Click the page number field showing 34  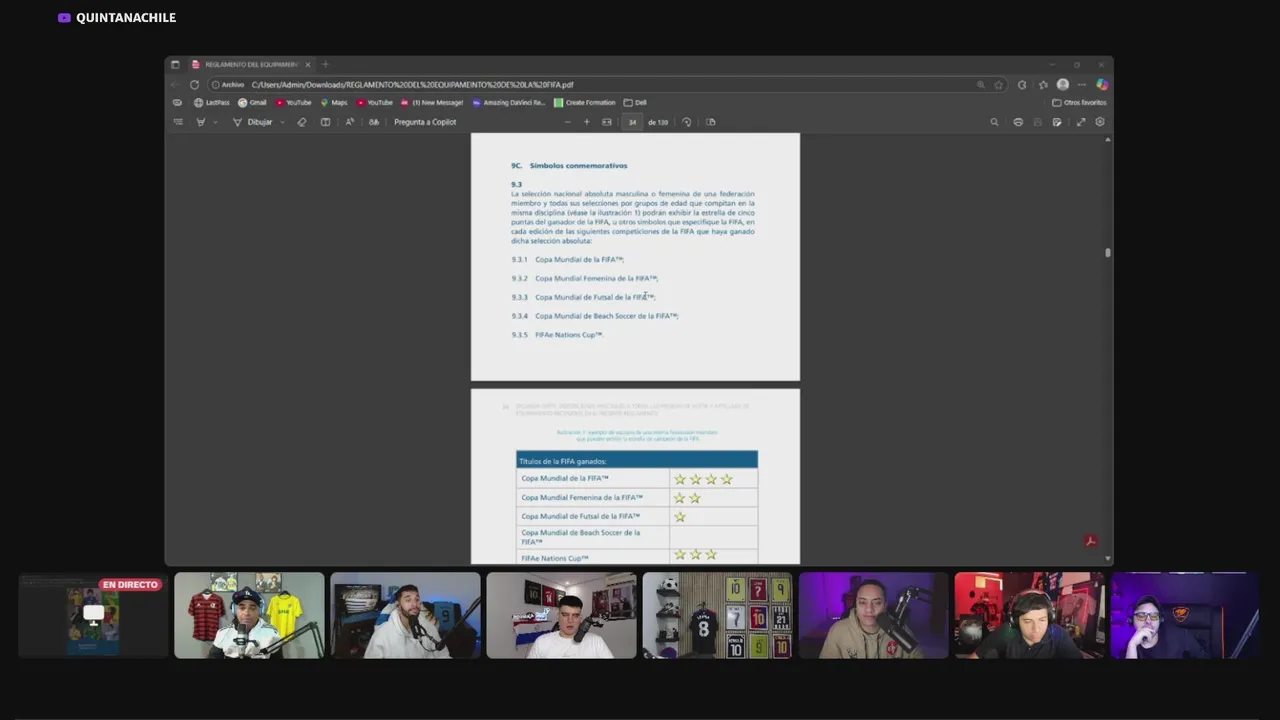pyautogui.click(x=632, y=122)
